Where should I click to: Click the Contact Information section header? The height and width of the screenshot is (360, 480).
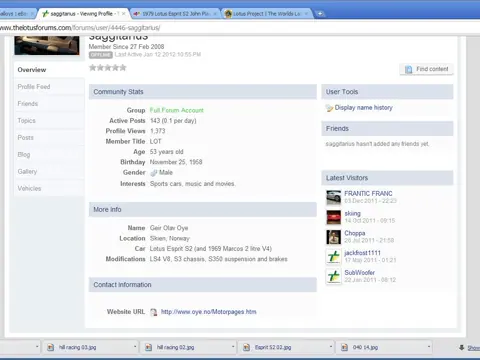pyautogui.click(x=203, y=285)
